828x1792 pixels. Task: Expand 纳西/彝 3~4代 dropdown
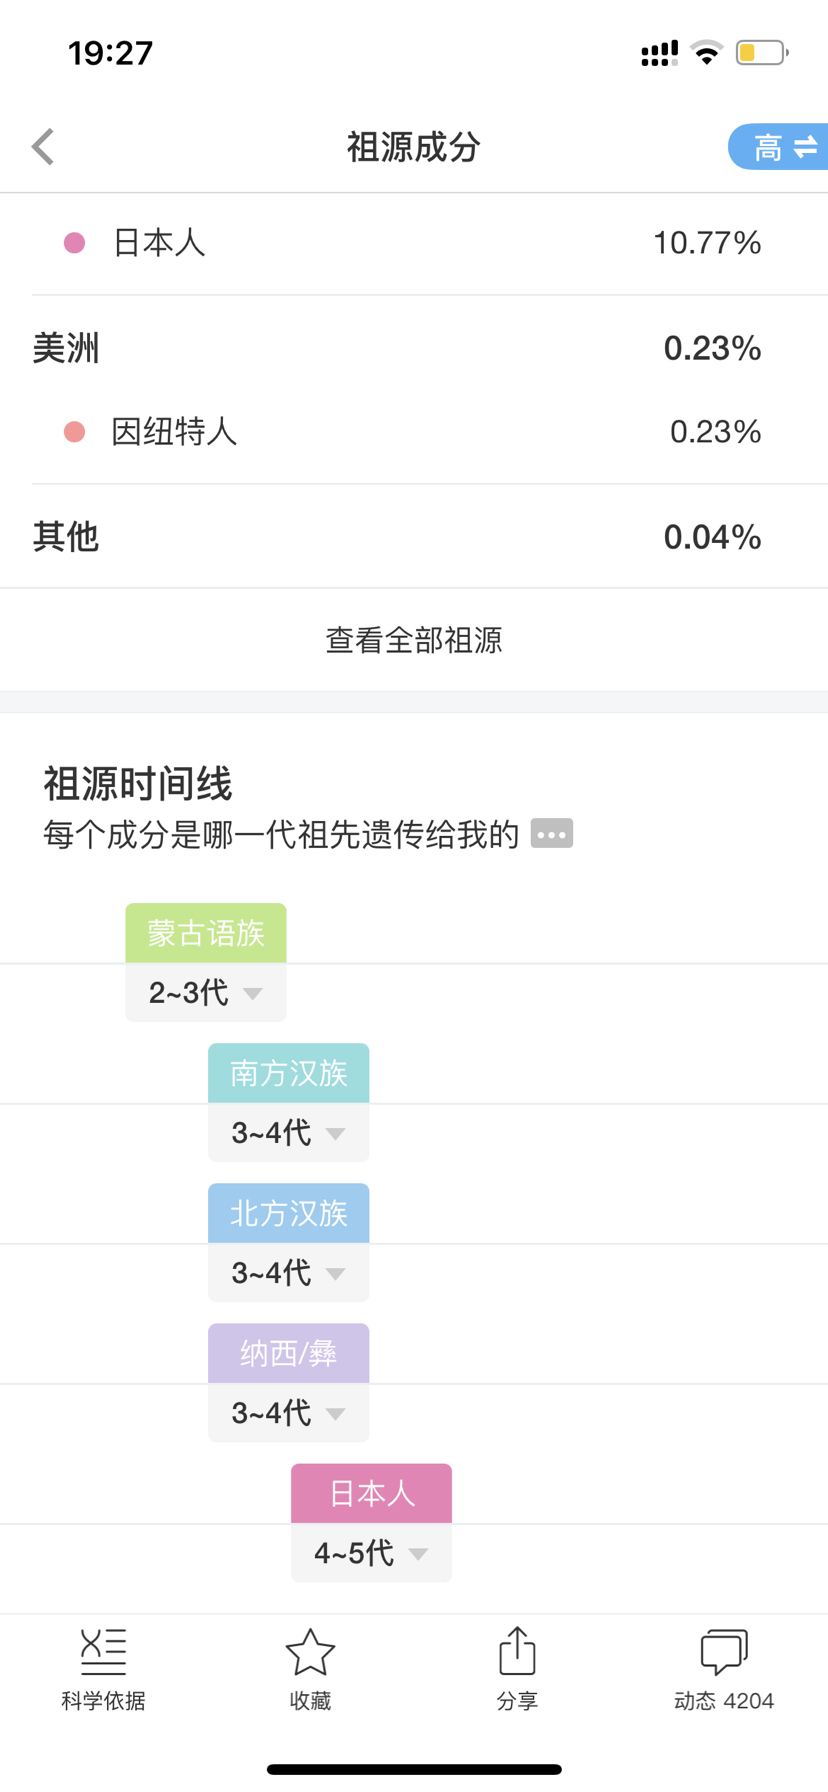coord(289,1413)
